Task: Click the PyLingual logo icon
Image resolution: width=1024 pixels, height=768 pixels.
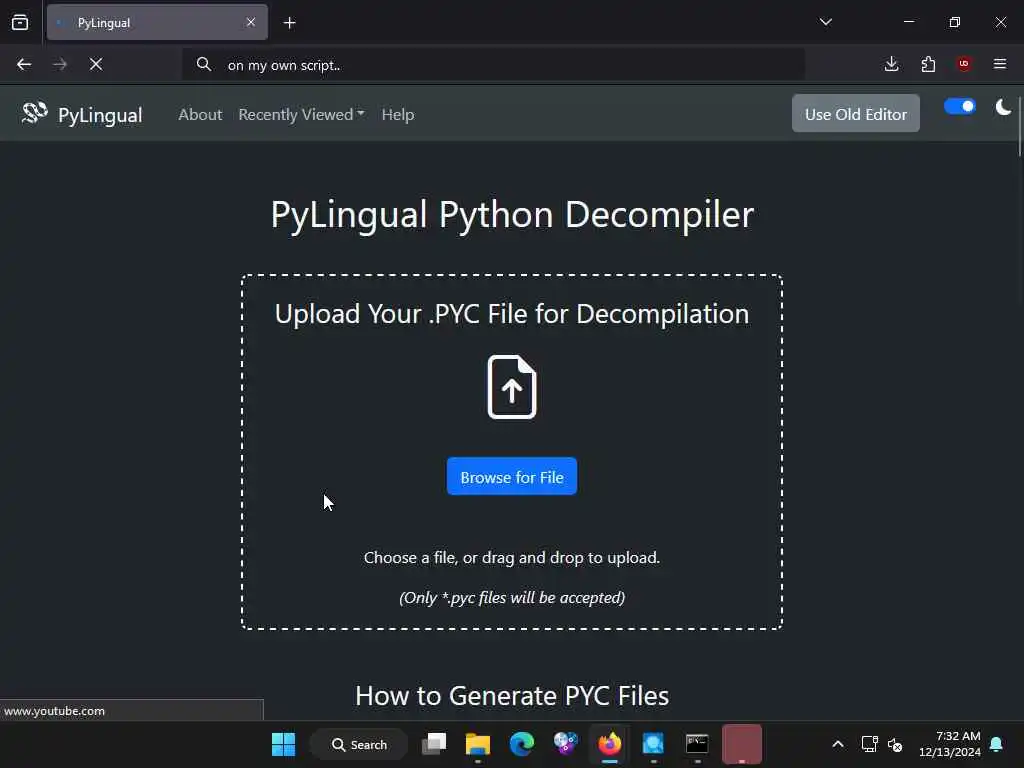Action: tap(35, 114)
